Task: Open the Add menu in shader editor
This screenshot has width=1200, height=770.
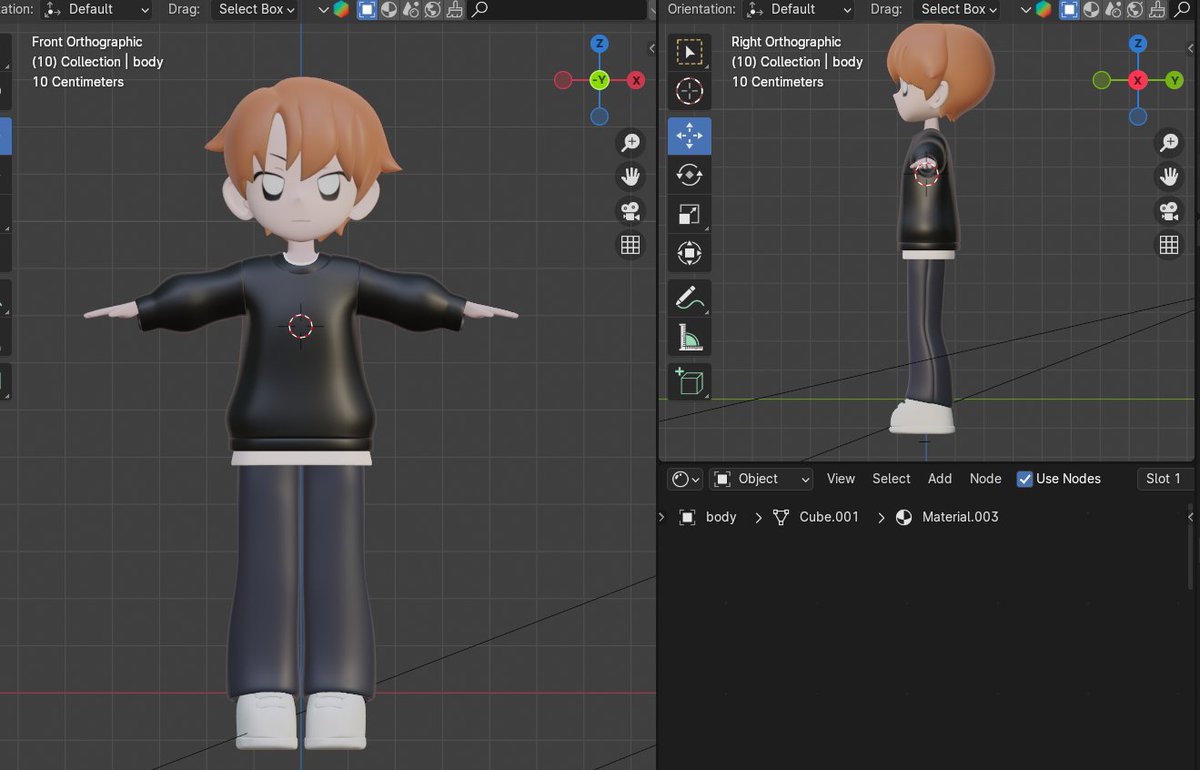Action: coord(940,479)
